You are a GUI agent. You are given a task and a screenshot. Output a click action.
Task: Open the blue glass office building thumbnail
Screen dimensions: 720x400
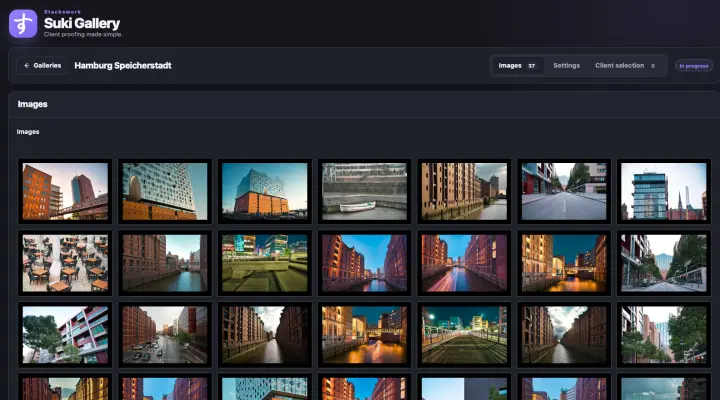click(x=664, y=192)
